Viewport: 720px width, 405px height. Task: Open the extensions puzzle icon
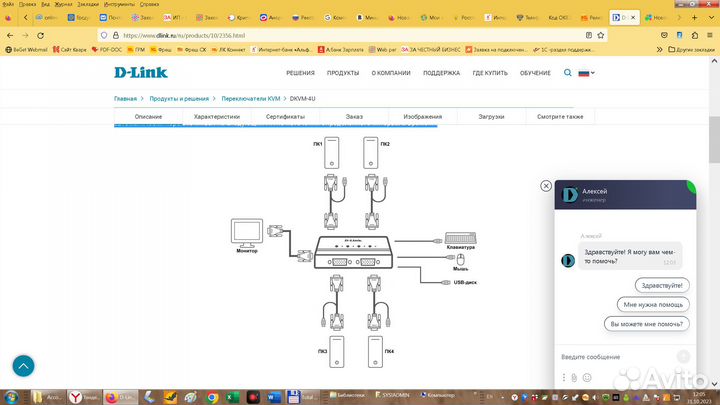pos(695,35)
